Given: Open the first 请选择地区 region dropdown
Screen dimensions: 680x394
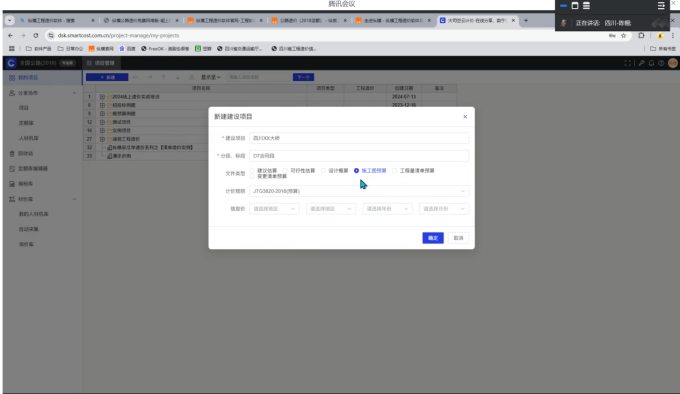Looking at the screenshot, I should (274, 209).
